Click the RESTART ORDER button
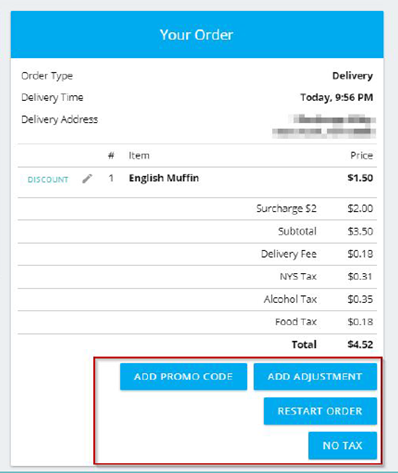 [320, 411]
